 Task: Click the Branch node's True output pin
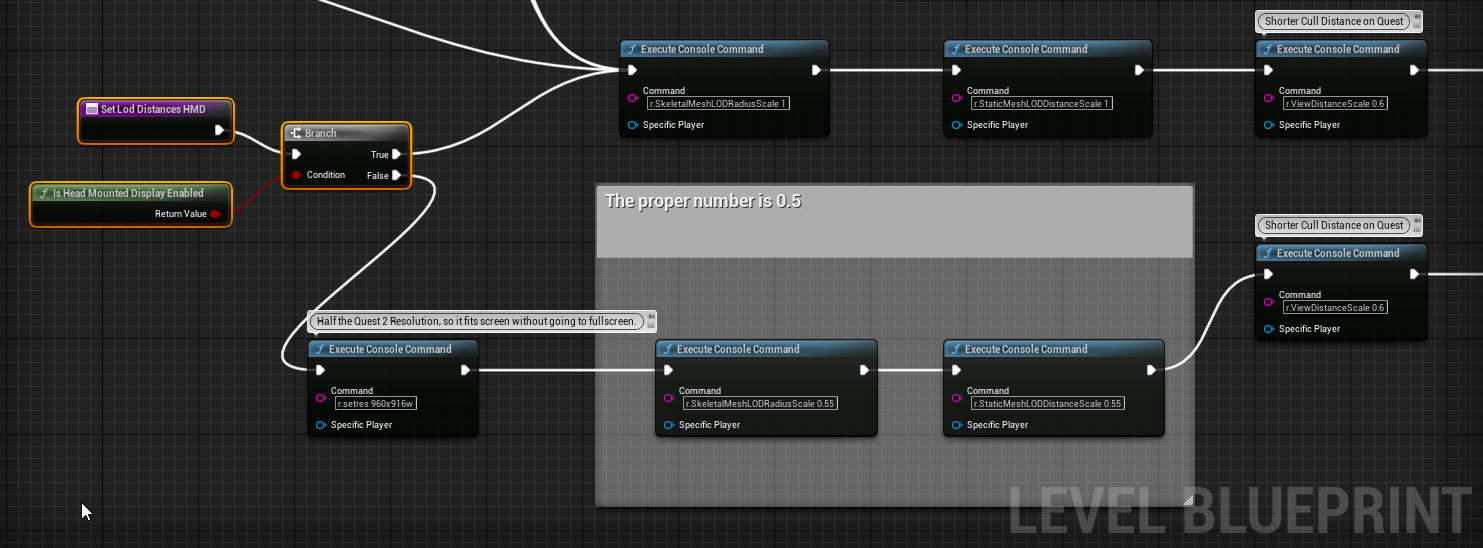[397, 154]
